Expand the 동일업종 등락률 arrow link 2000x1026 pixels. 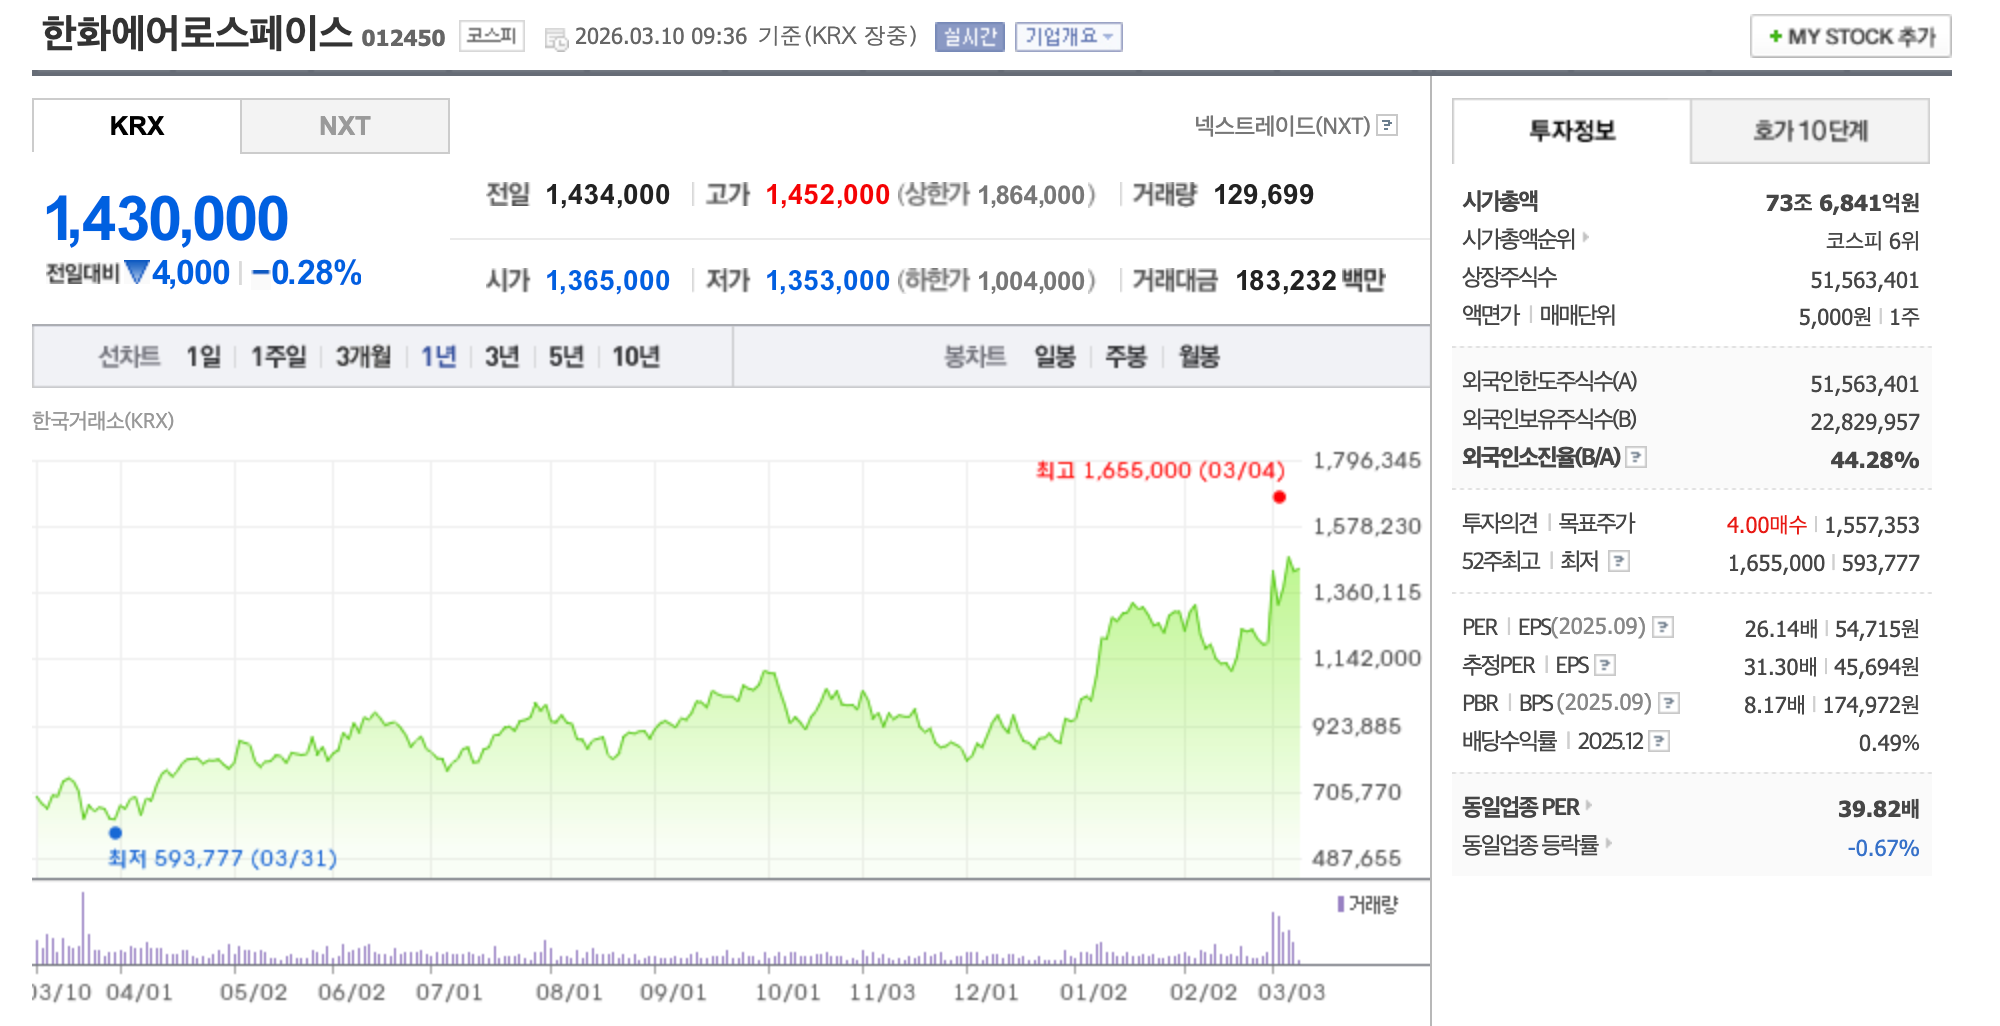(x=1609, y=843)
